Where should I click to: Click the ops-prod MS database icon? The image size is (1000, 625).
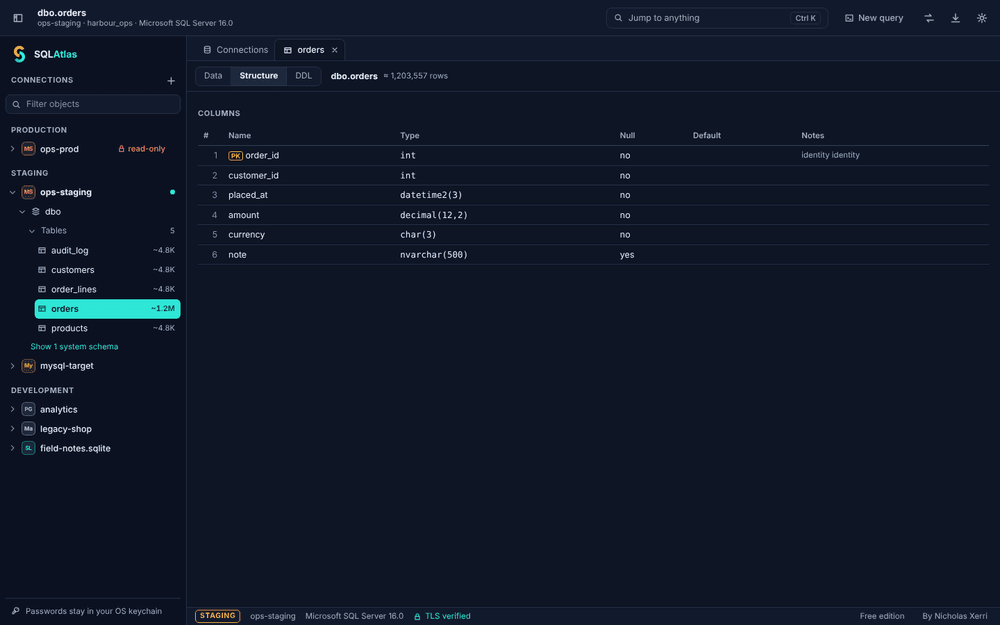tap(28, 149)
